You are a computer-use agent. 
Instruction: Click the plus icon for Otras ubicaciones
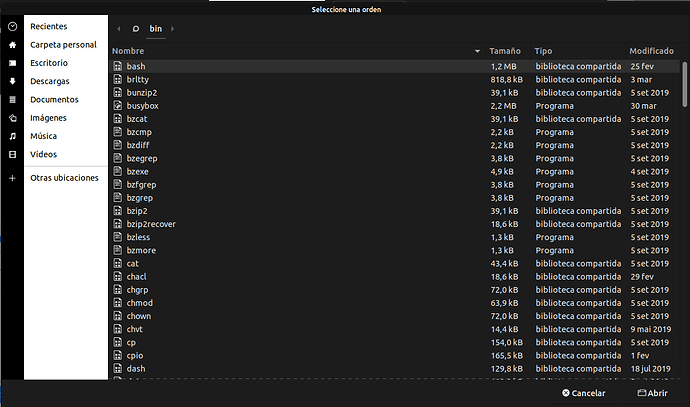(12, 178)
